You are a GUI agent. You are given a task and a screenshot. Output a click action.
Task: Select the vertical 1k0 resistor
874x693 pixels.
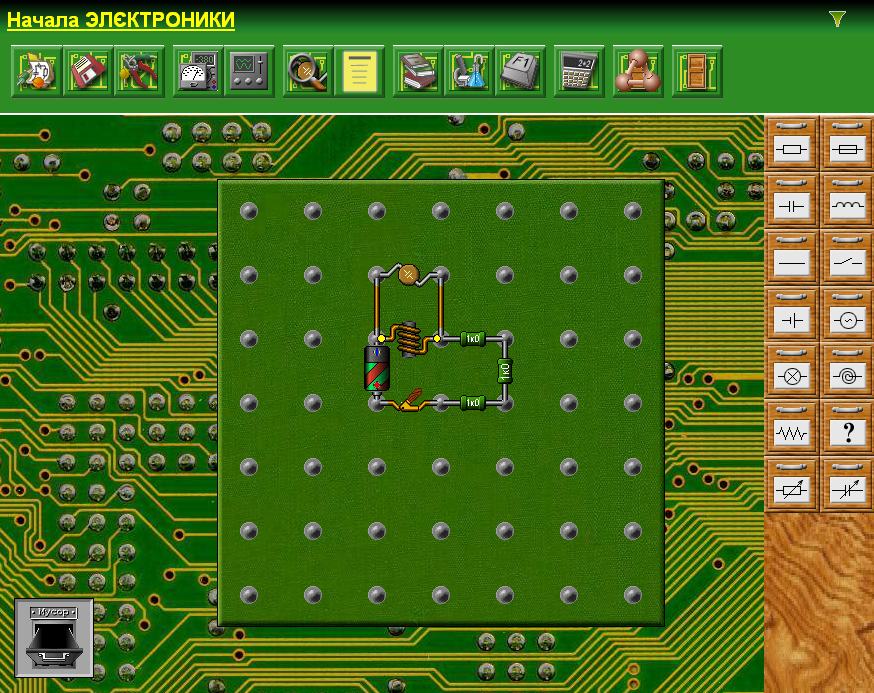[x=505, y=371]
